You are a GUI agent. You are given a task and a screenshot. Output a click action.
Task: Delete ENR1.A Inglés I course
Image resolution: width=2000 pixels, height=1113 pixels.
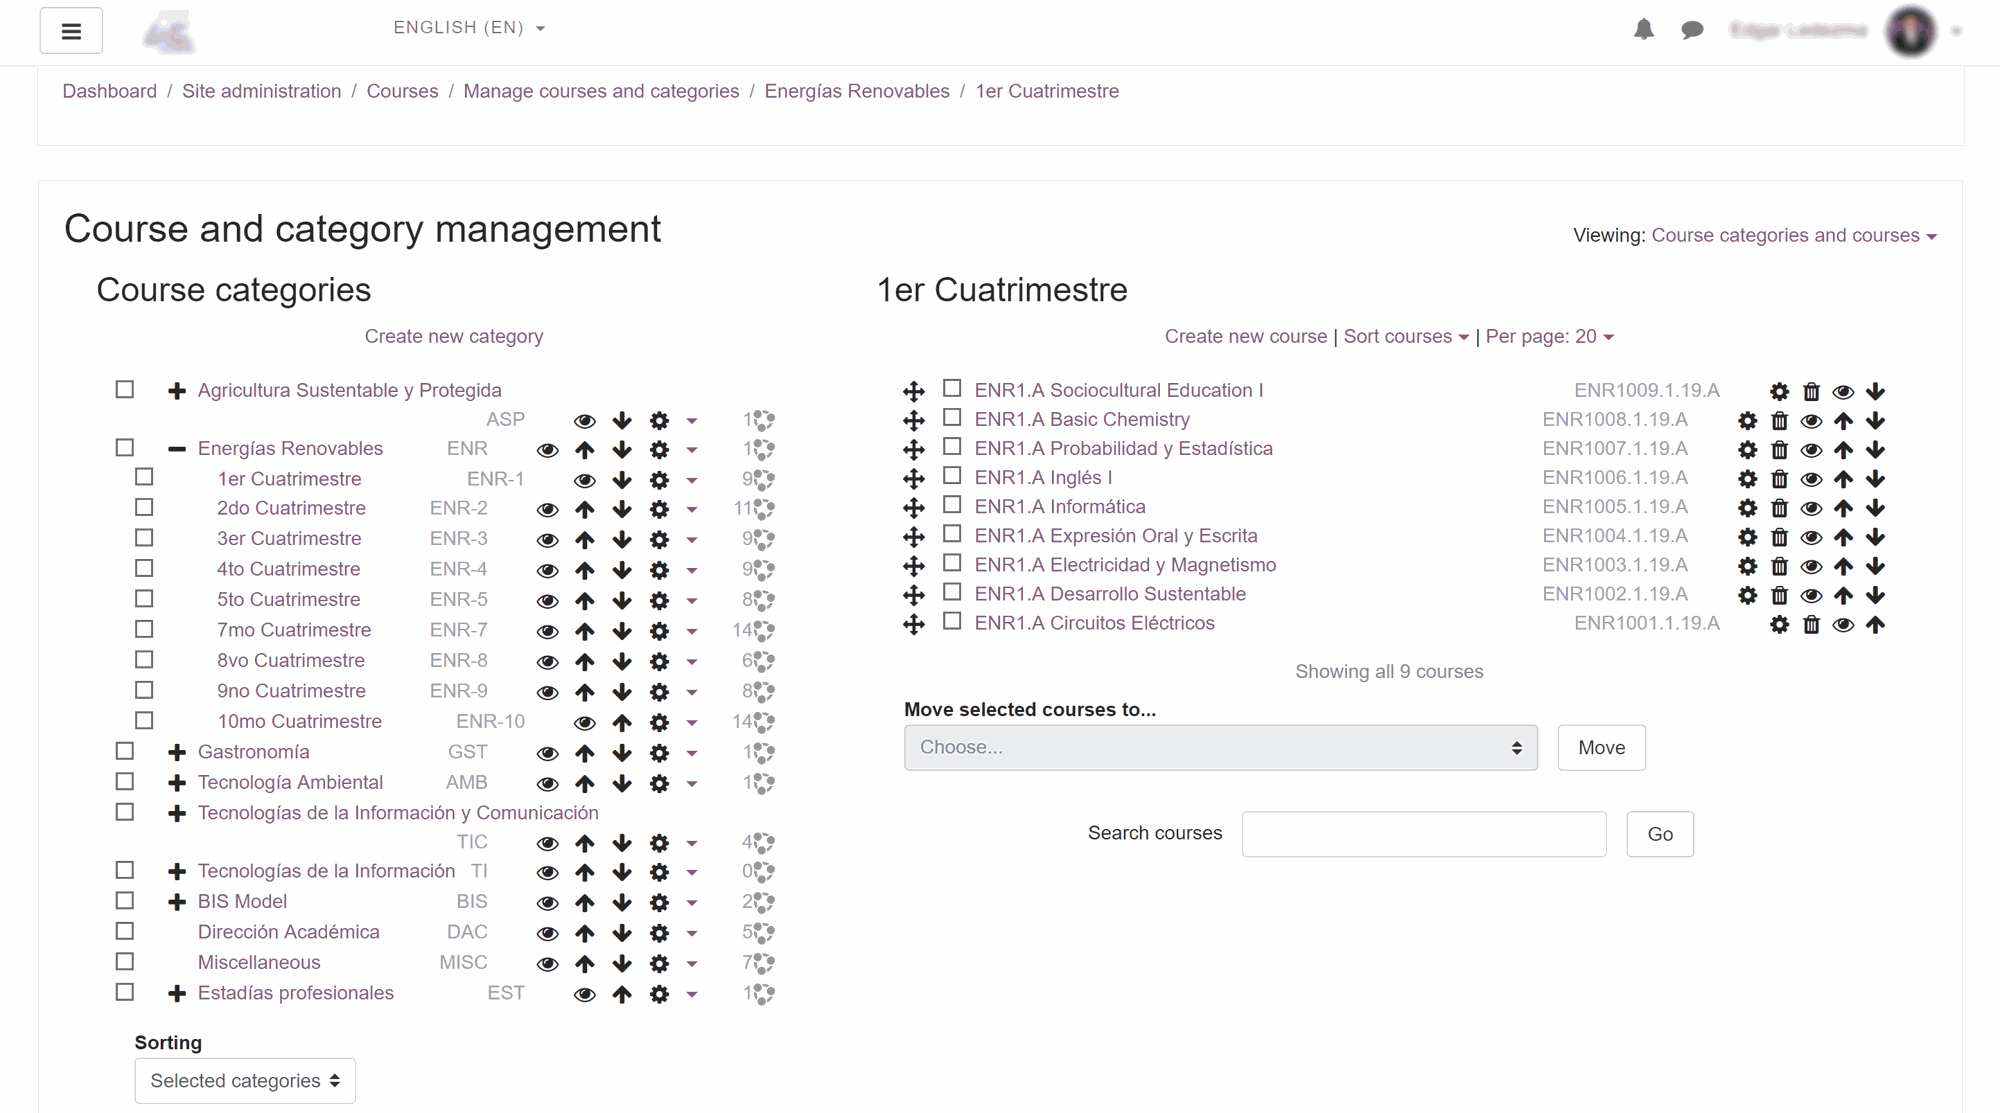pos(1779,479)
